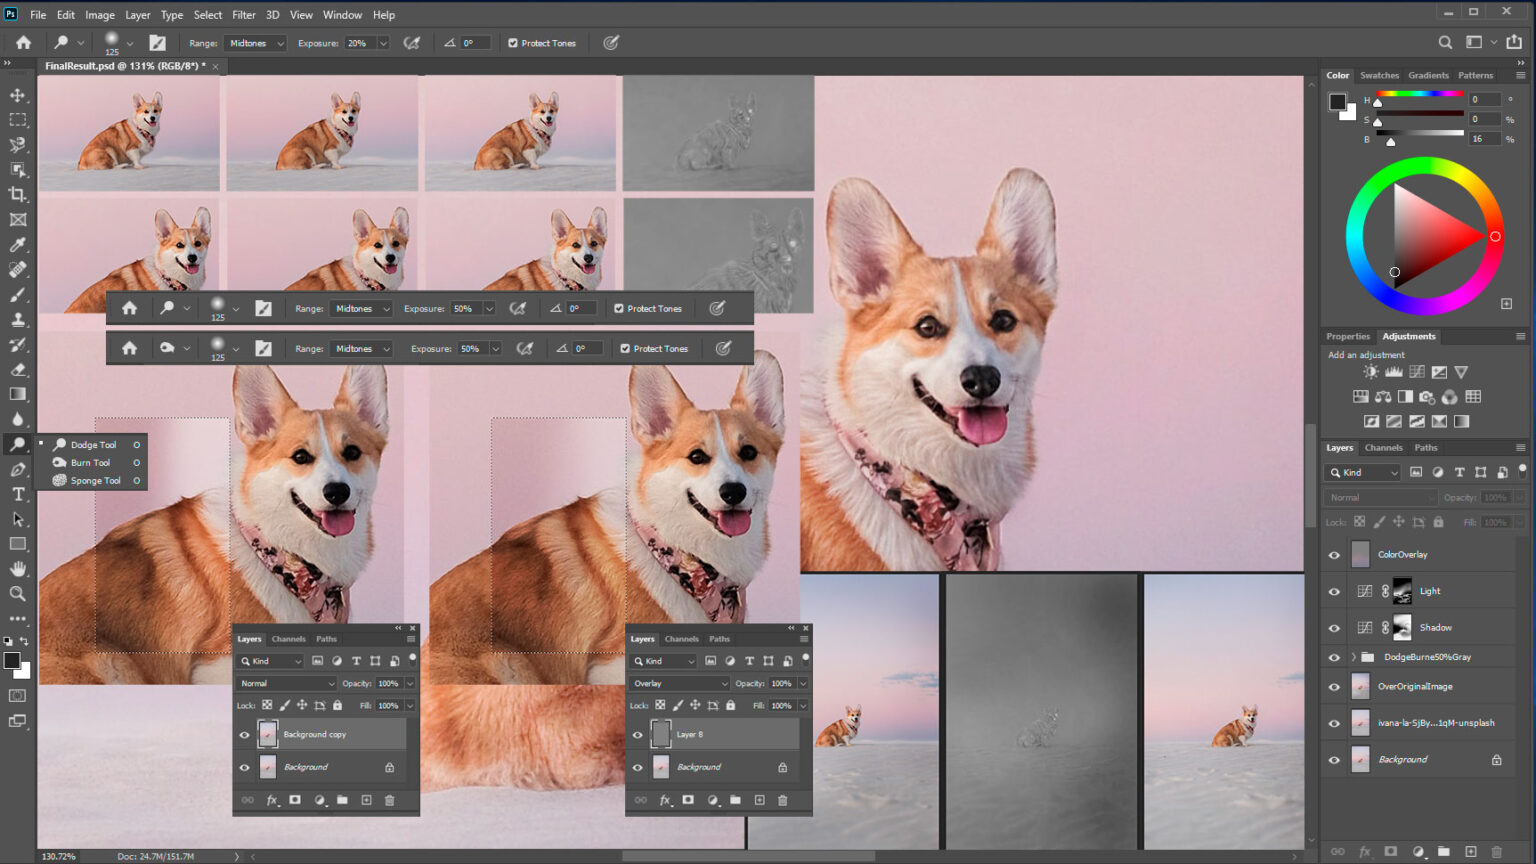Activate the Zoom tool in toolbar
Screen dimensions: 1536x864
coord(18,594)
